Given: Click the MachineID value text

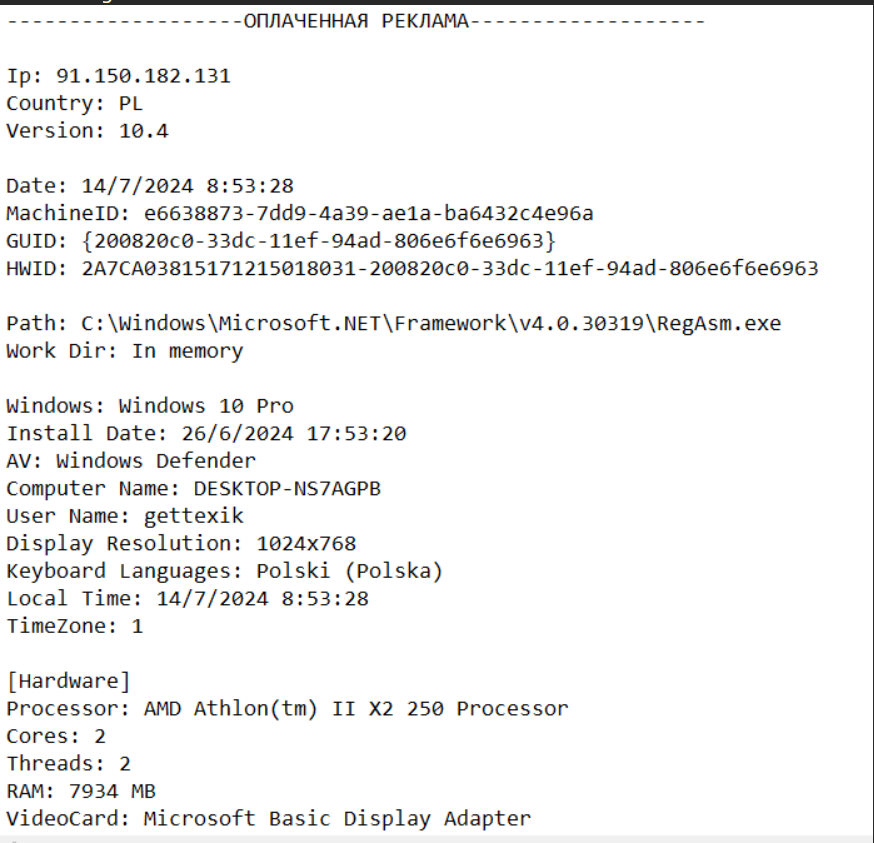Looking at the screenshot, I should coord(368,213).
